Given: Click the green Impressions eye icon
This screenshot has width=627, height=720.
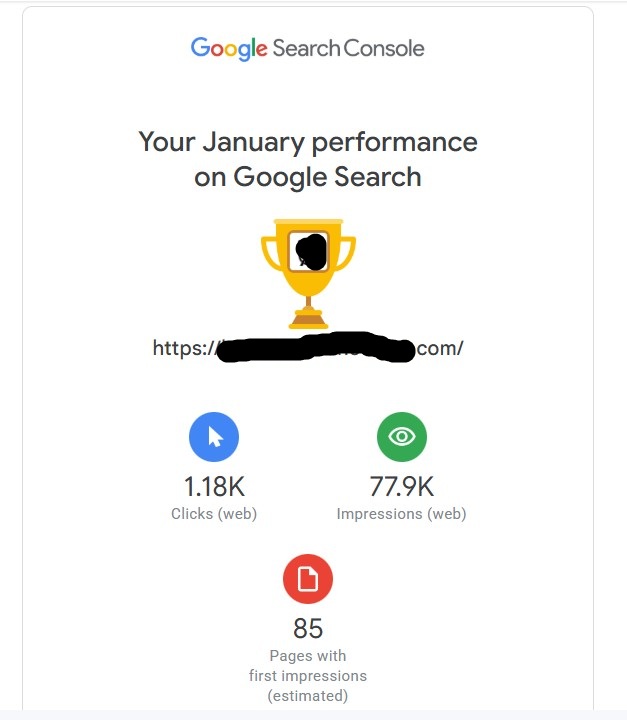Looking at the screenshot, I should point(401,437).
